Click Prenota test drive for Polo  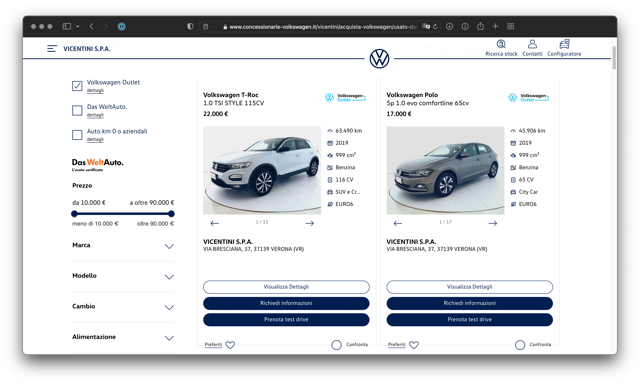pos(469,320)
